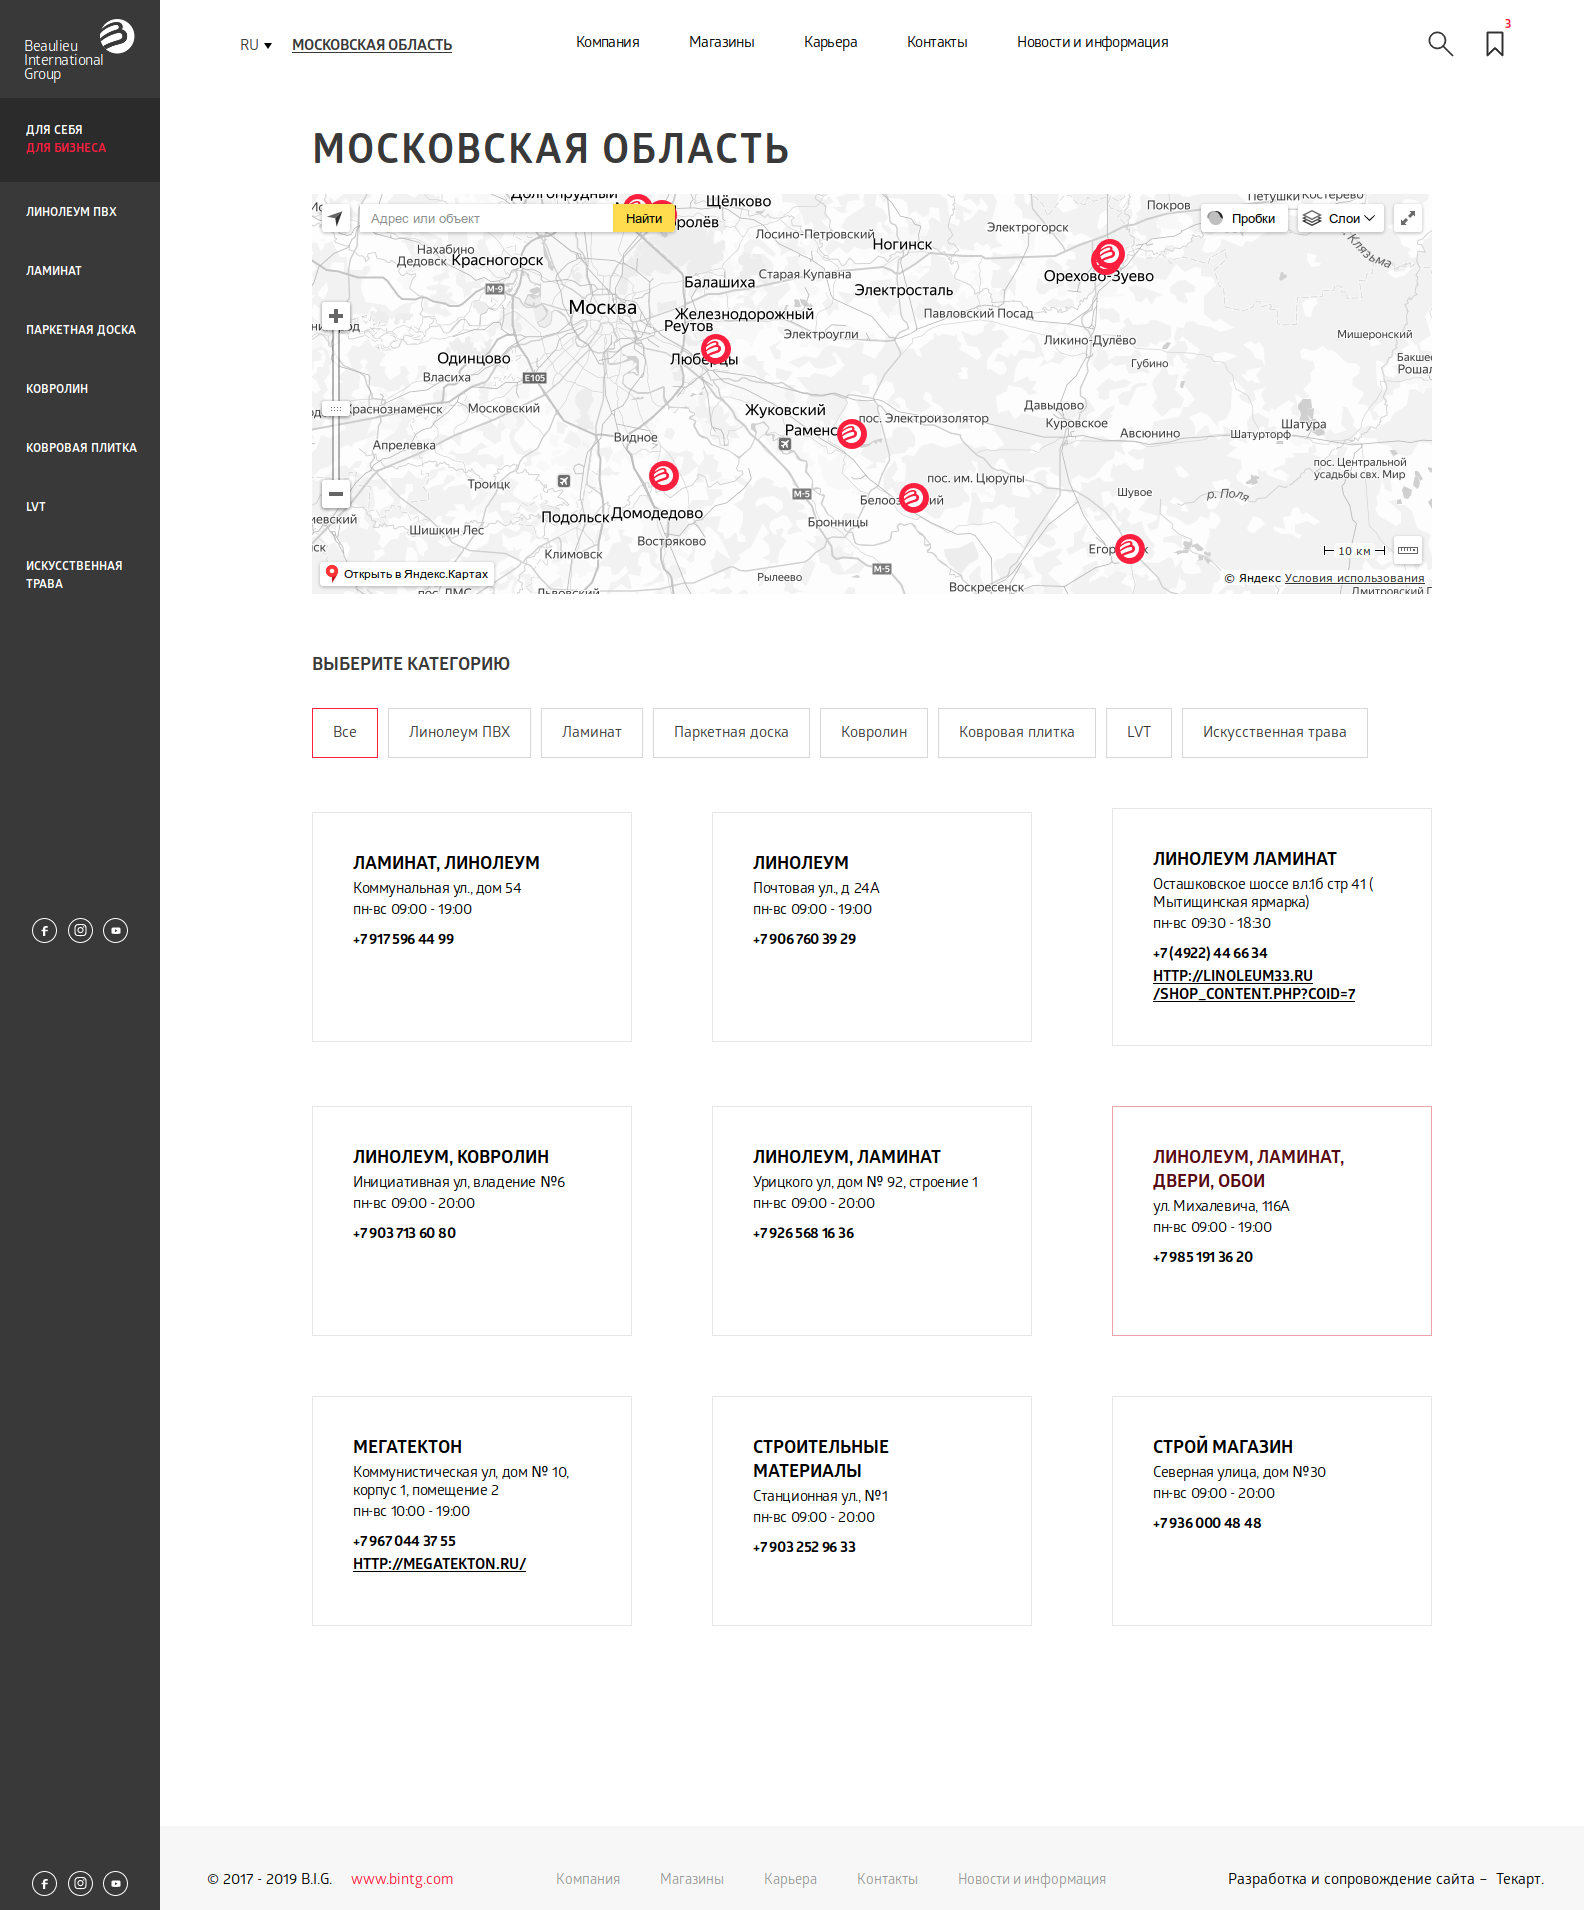This screenshot has width=1584, height=1910.
Task: Click the store marker near Домодедово
Action: pos(664,476)
